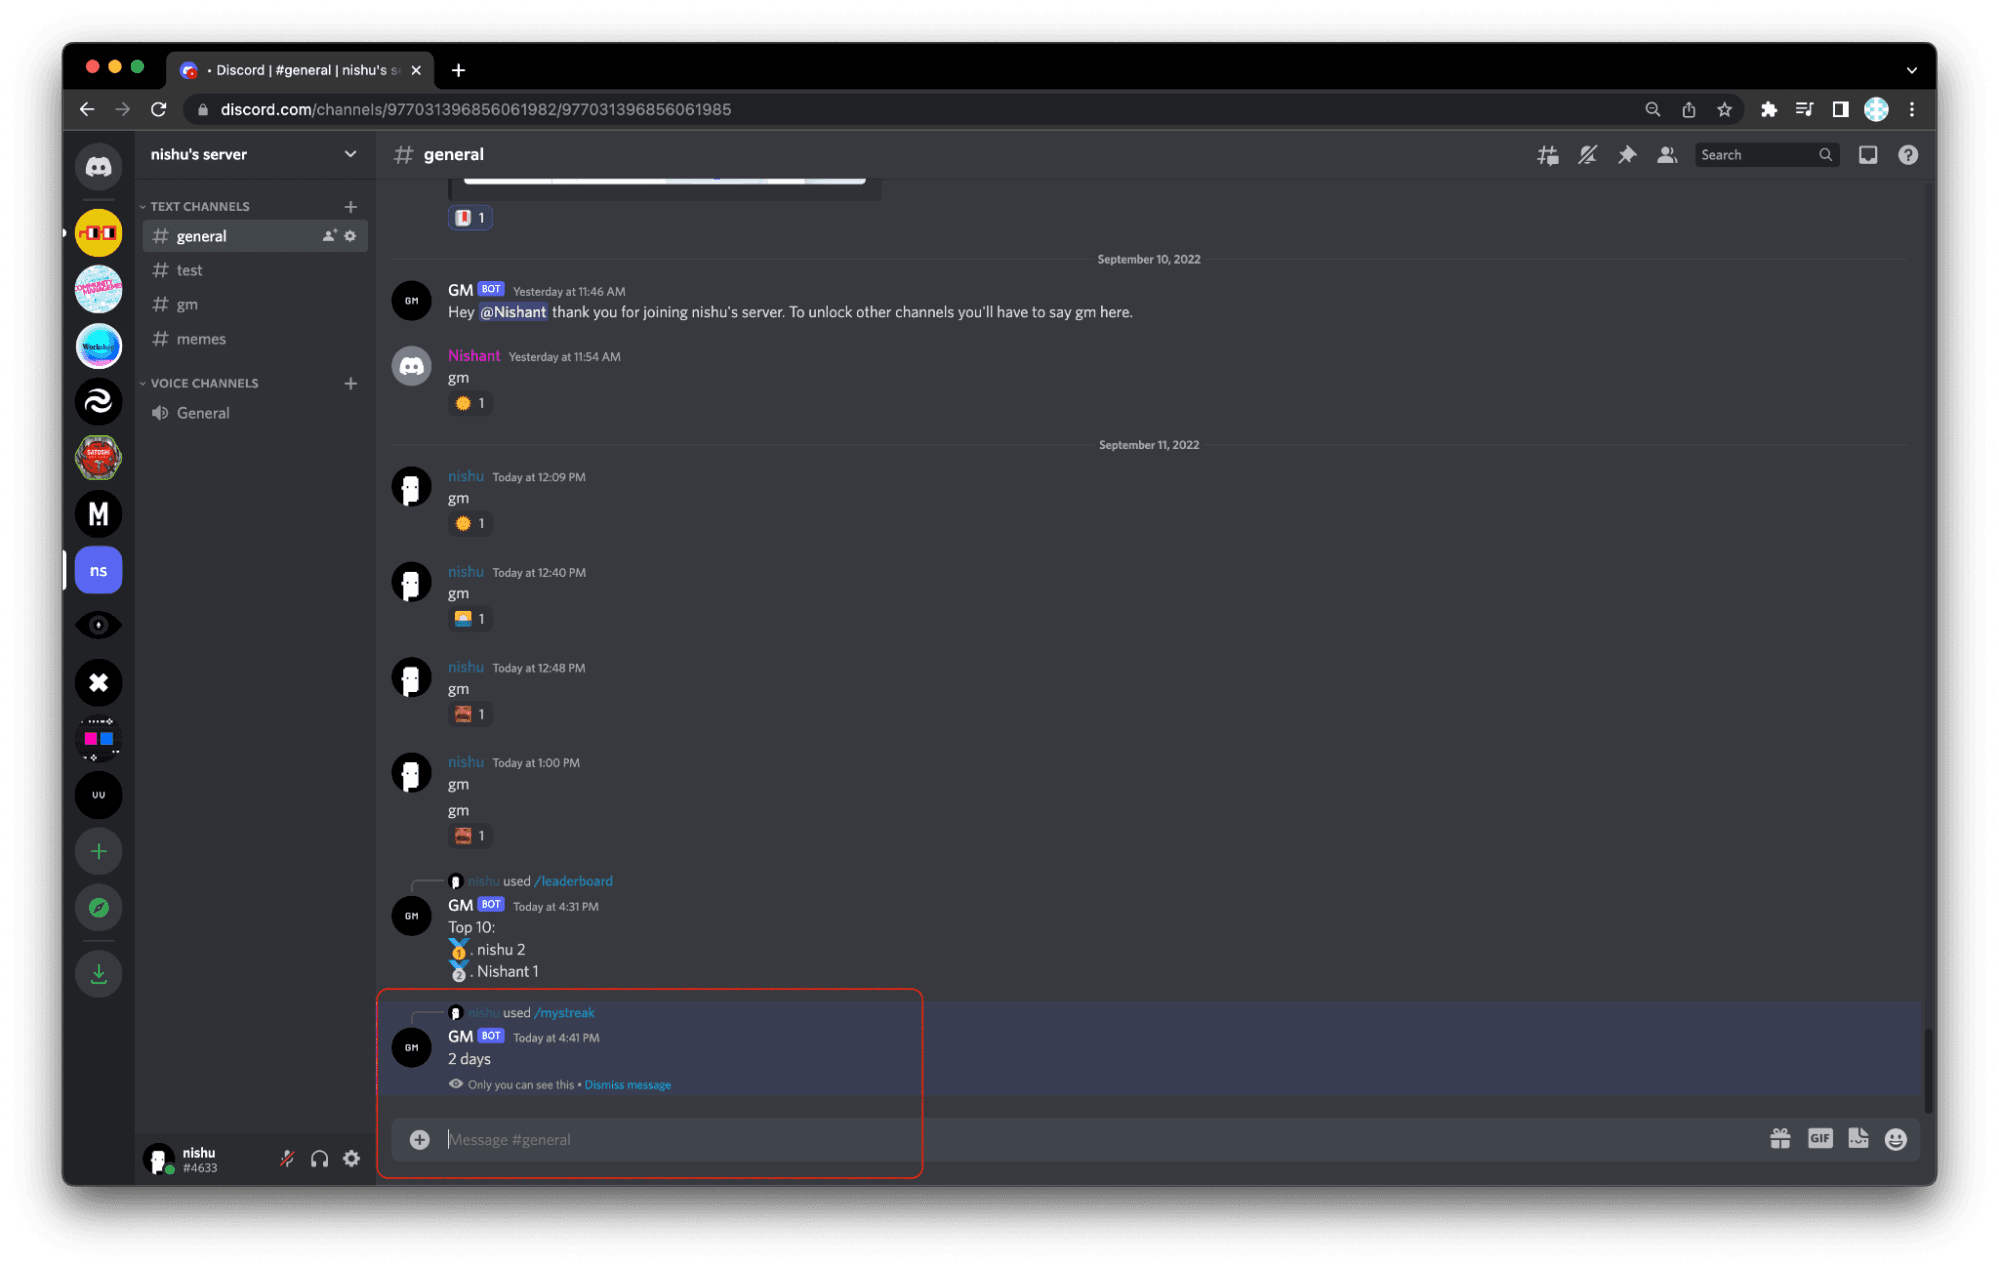Switch to the #memes channel
Image resolution: width=1999 pixels, height=1268 pixels.
pos(201,339)
